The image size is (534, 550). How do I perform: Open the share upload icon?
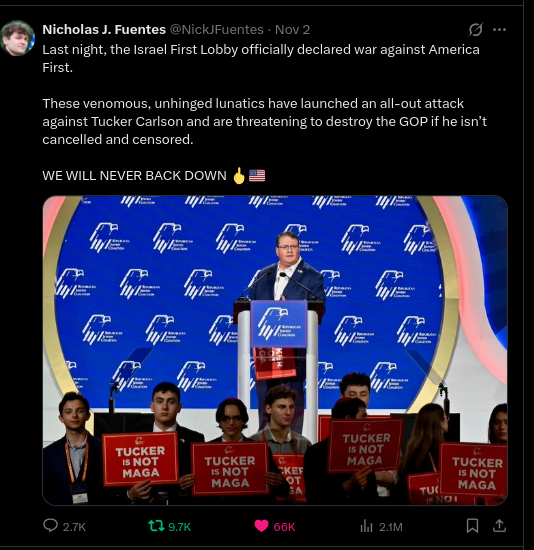pyautogui.click(x=499, y=525)
